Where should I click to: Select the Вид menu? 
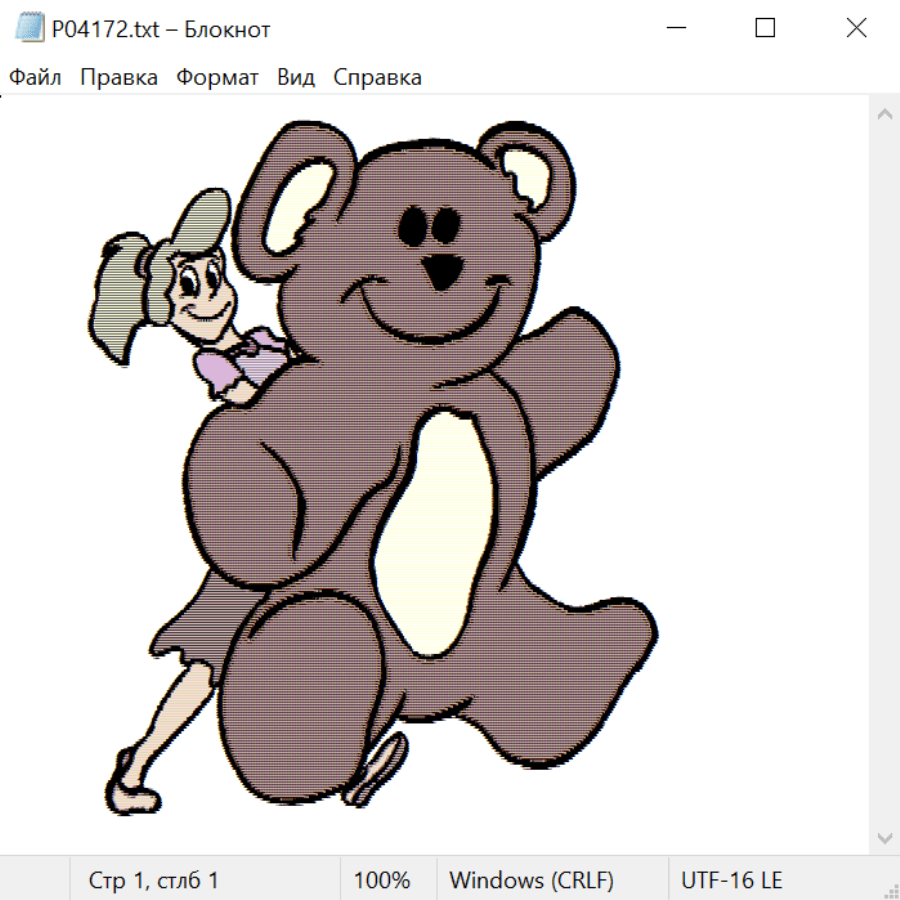(x=296, y=77)
